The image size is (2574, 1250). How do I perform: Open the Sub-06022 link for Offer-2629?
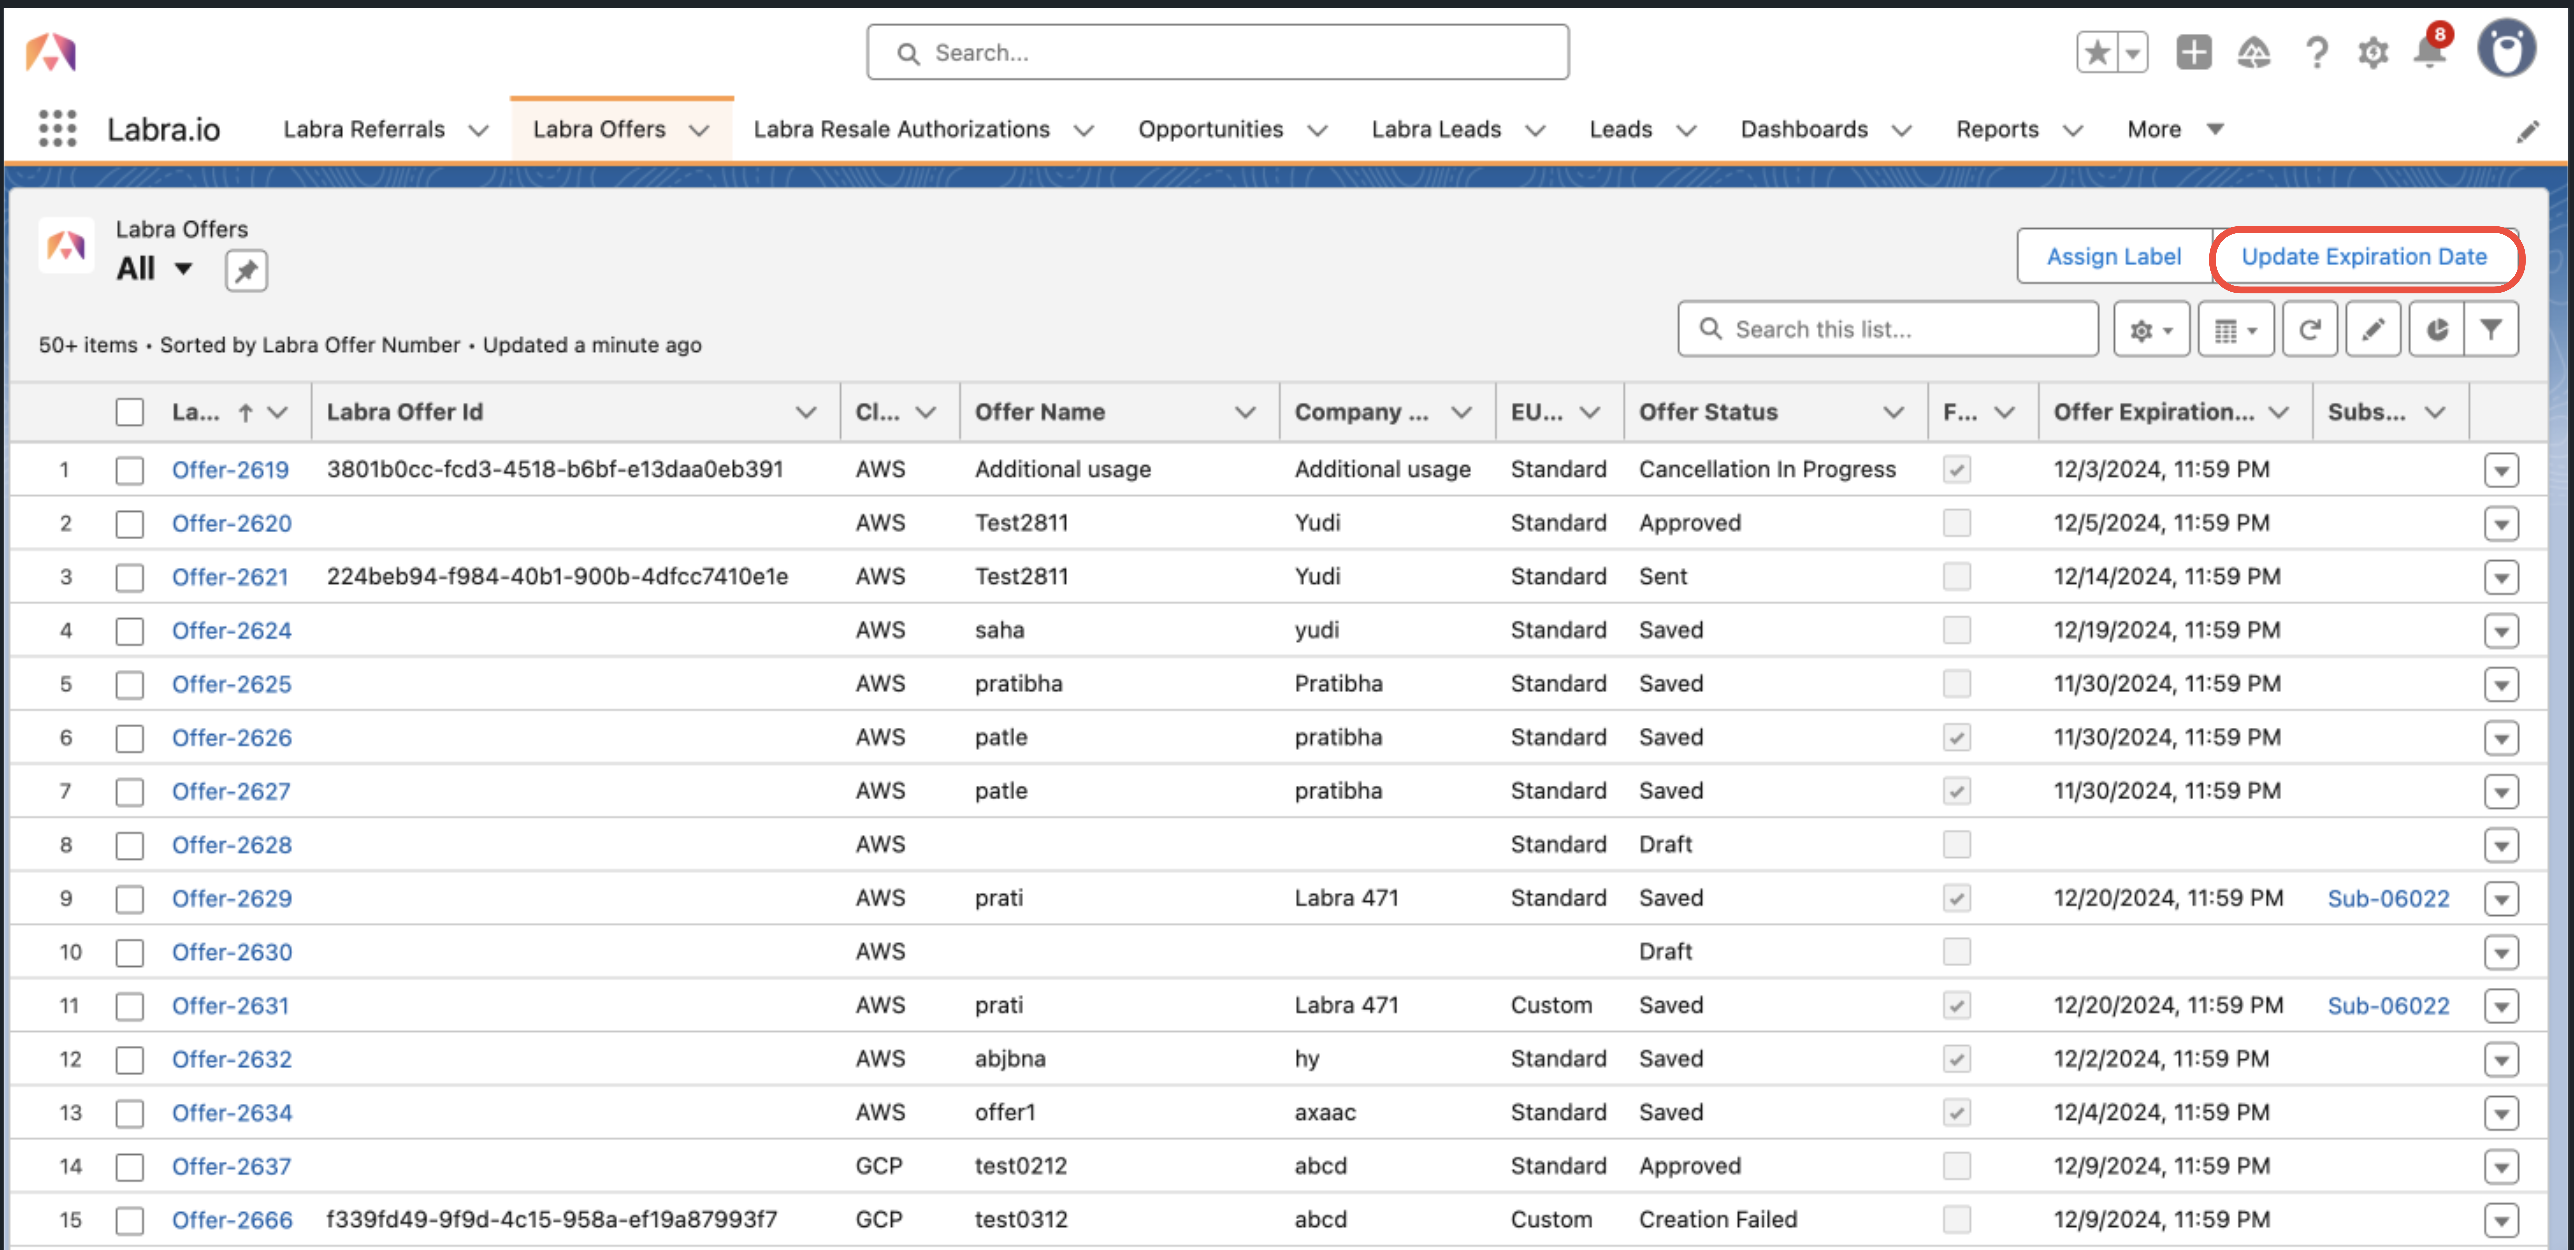click(x=2388, y=898)
